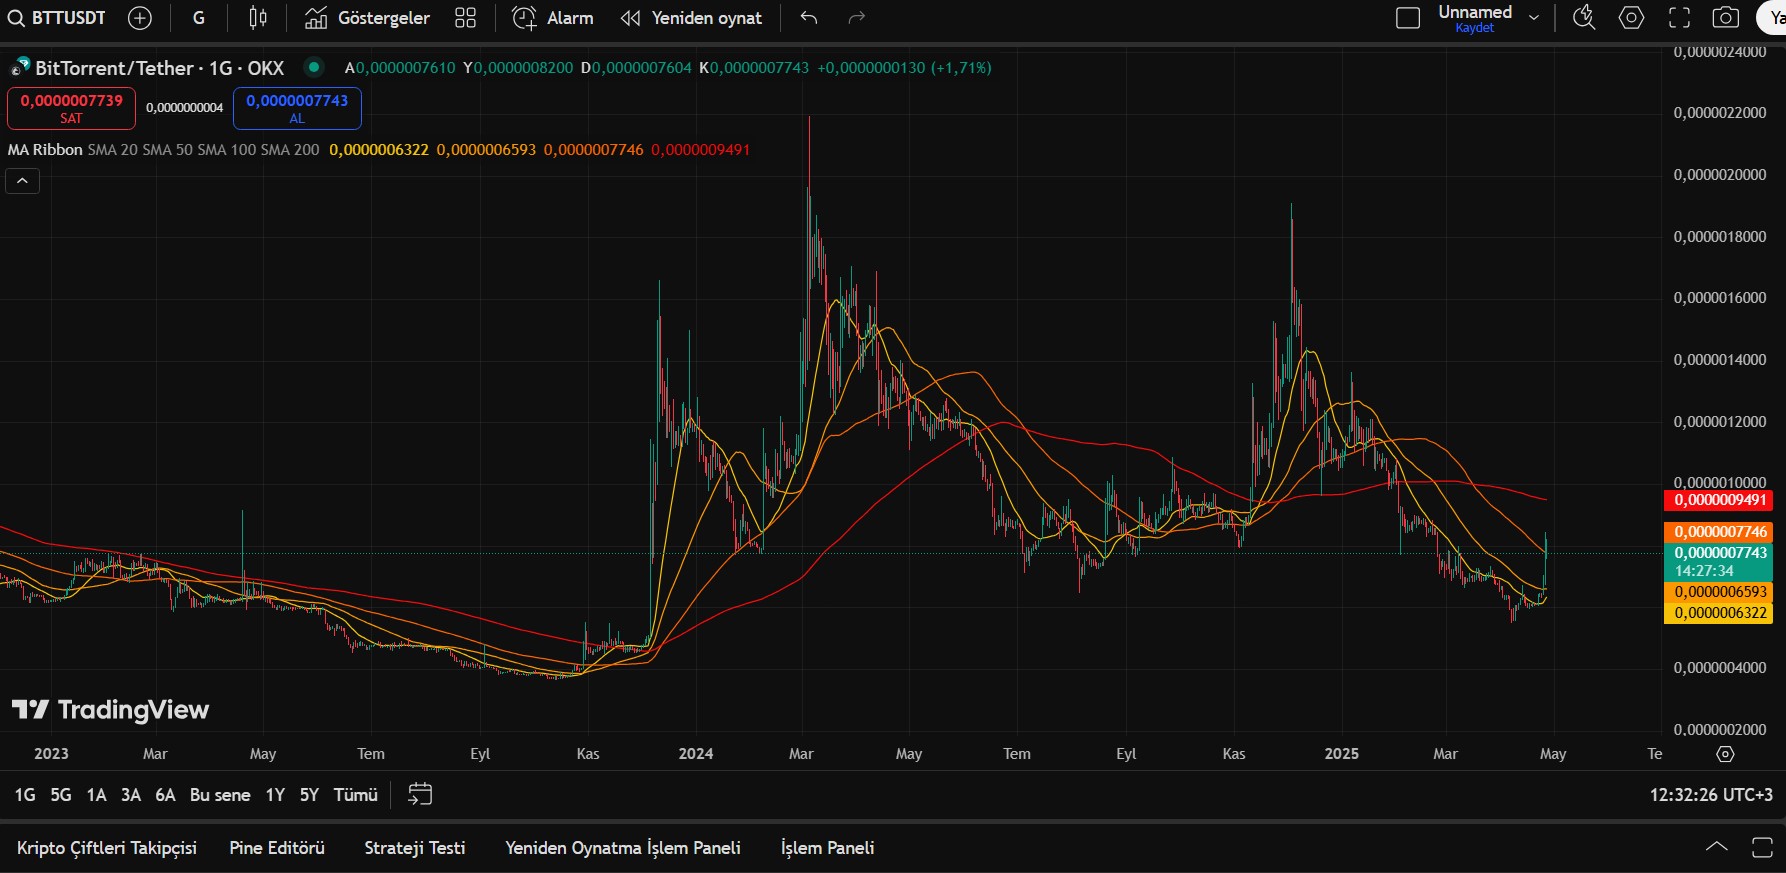Open timezone menu 12:32:26 UTC+3

(x=1711, y=795)
